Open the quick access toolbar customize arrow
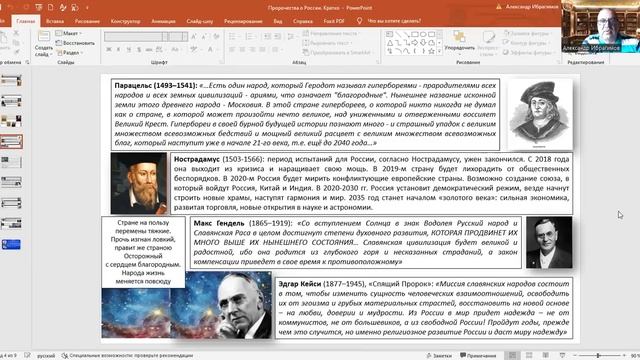640x360 pixels. [87, 7]
